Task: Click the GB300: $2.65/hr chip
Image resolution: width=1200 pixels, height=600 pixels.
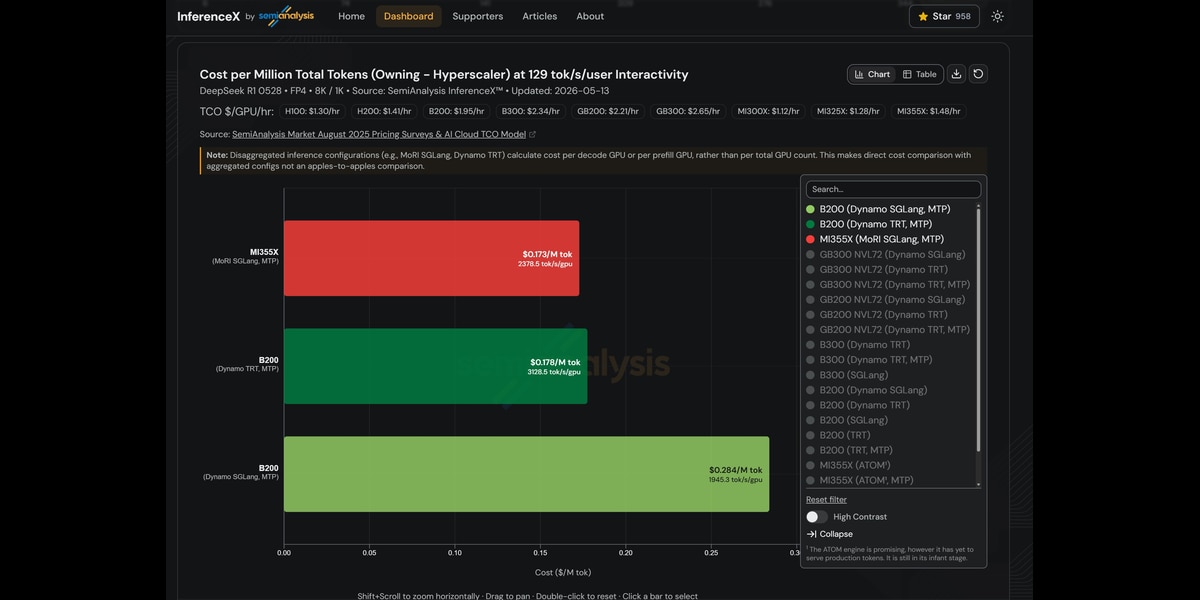Action: [x=687, y=112]
